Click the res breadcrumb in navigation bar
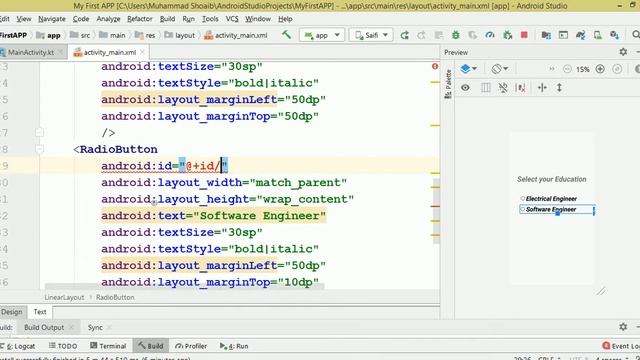This screenshot has height=360, width=640. pos(145,35)
